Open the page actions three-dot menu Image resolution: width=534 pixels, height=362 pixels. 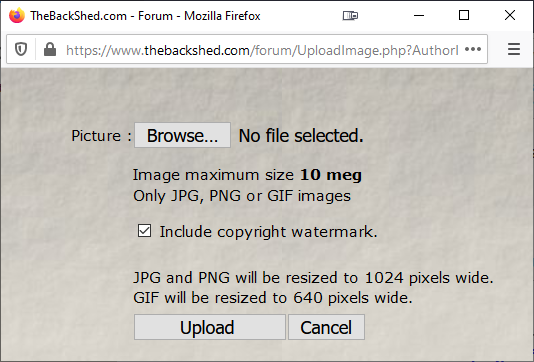pyautogui.click(x=473, y=50)
